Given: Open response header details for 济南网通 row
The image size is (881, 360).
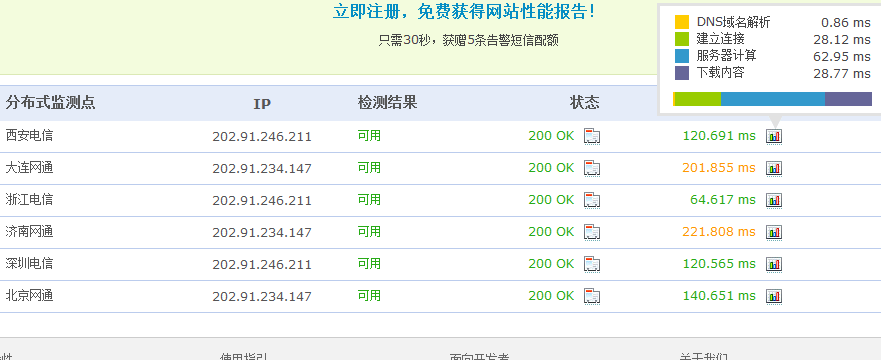Looking at the screenshot, I should [592, 232].
